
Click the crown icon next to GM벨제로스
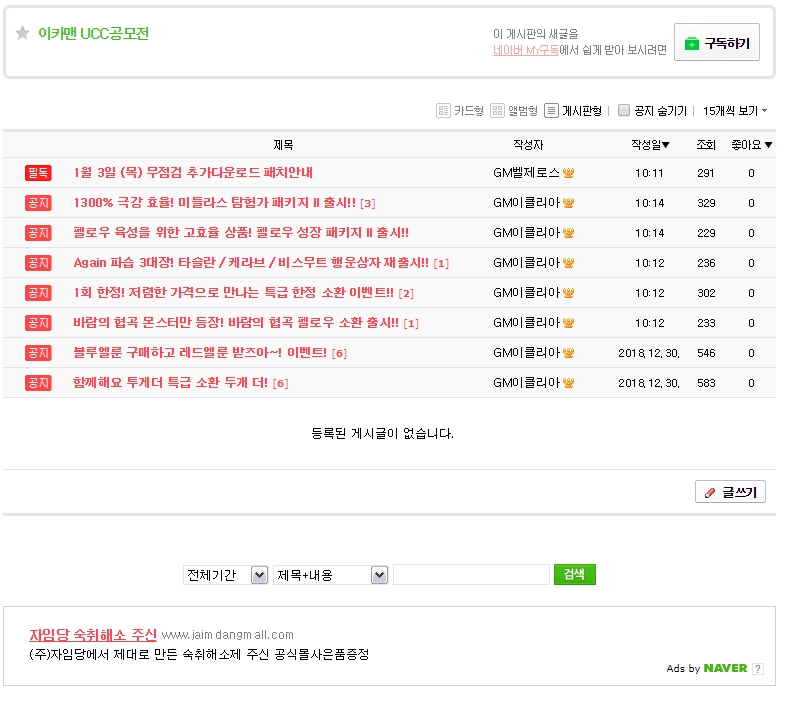pyautogui.click(x=569, y=173)
